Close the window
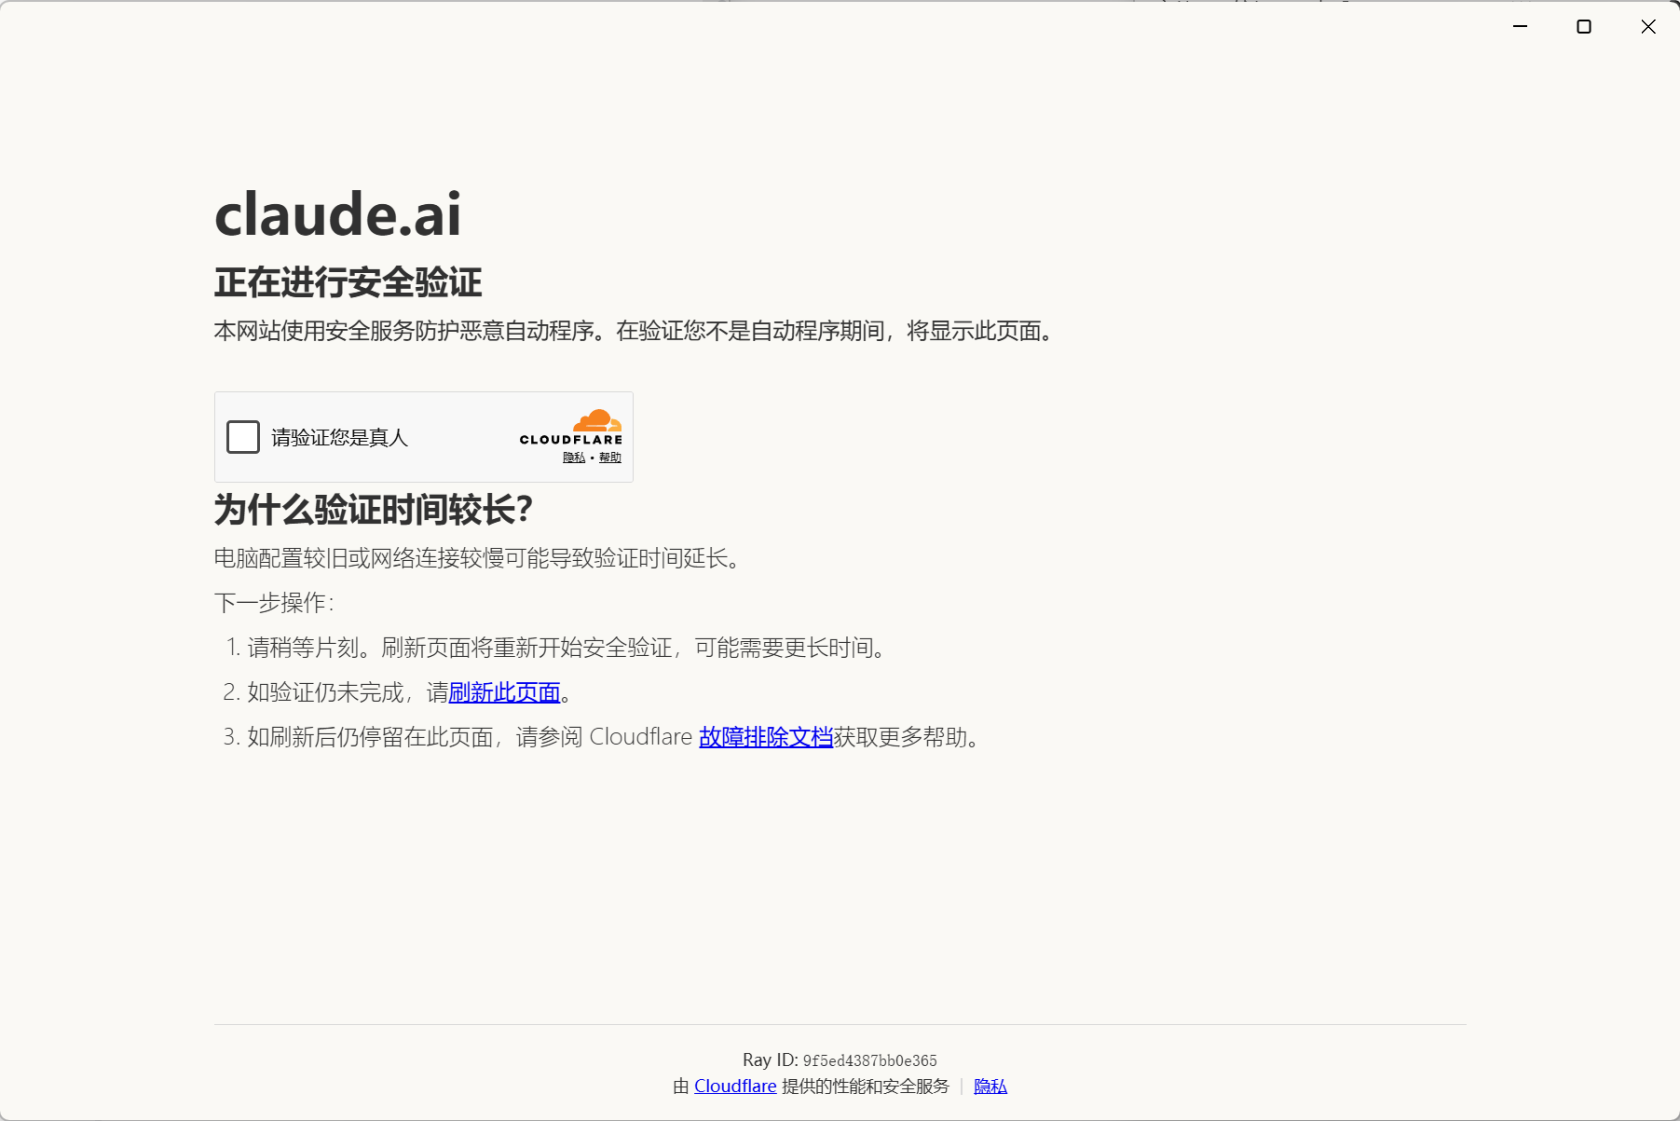This screenshot has height=1121, width=1680. point(1648,27)
